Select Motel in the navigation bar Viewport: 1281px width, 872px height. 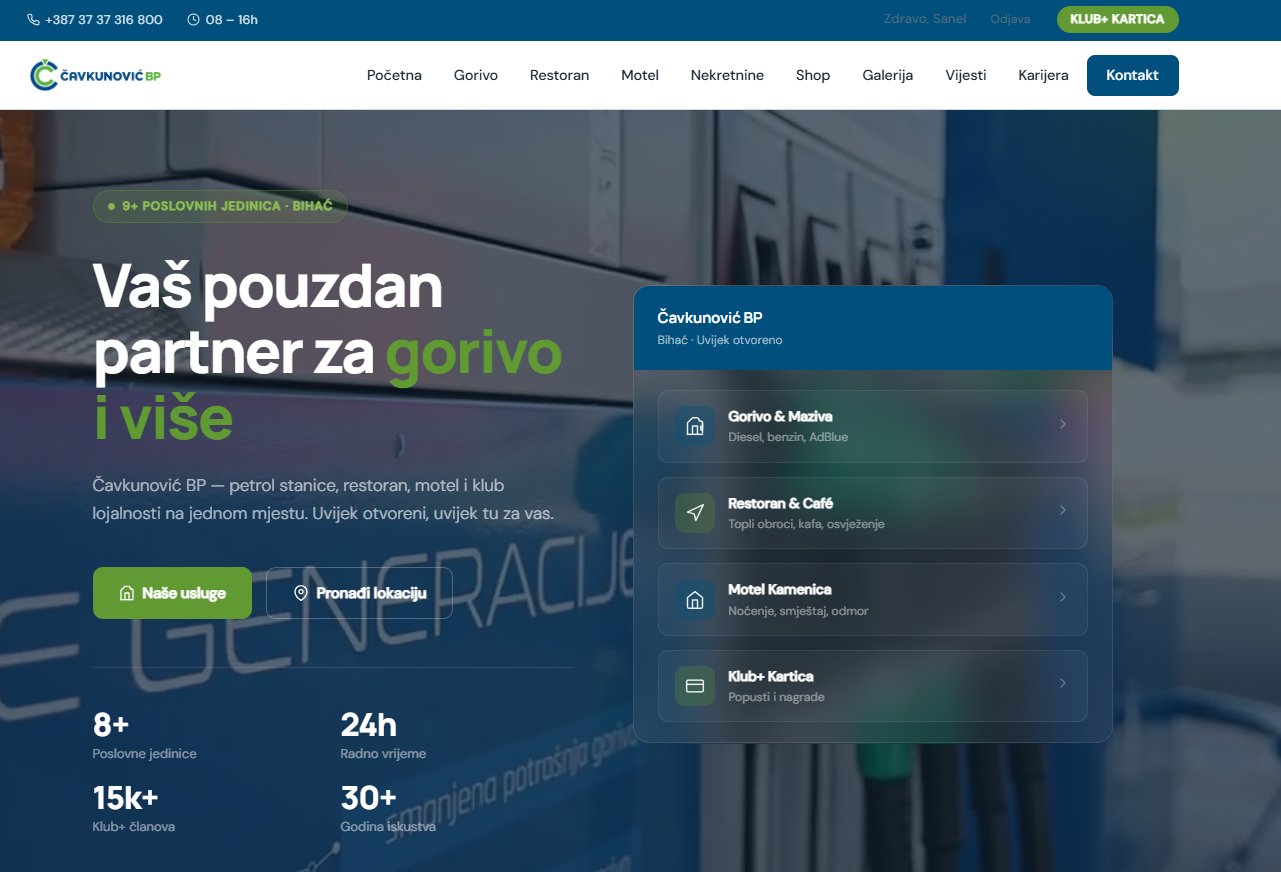pyautogui.click(x=640, y=75)
